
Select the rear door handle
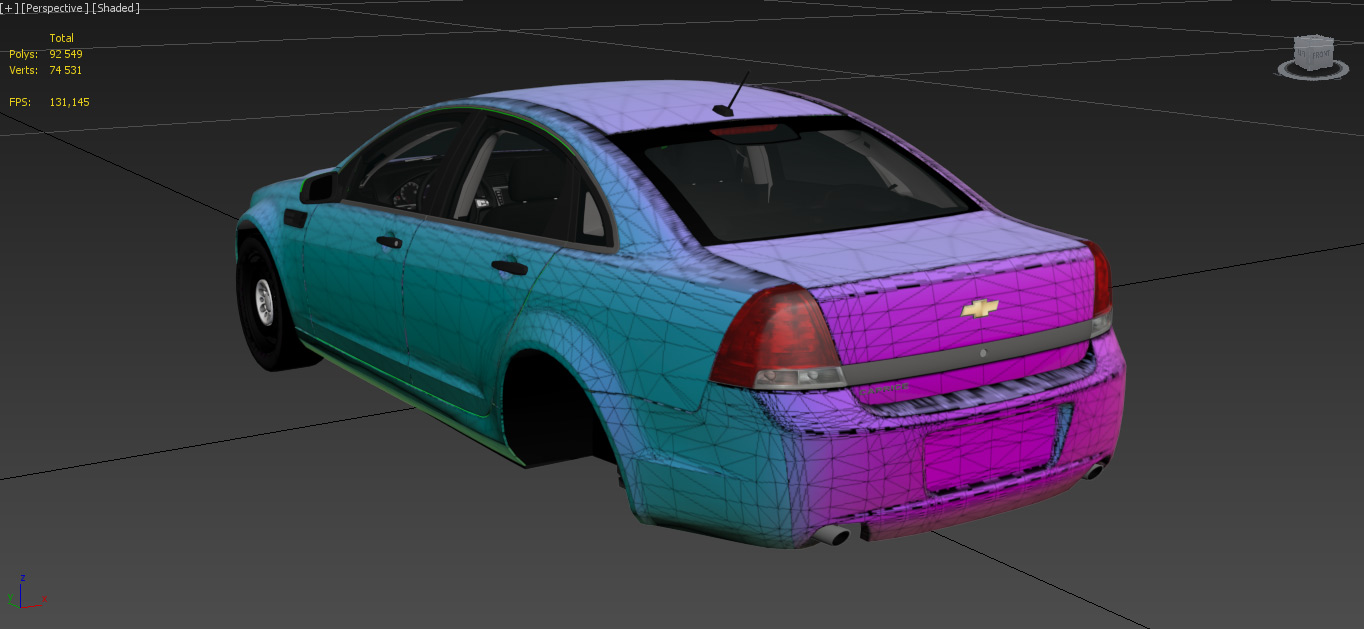509,266
